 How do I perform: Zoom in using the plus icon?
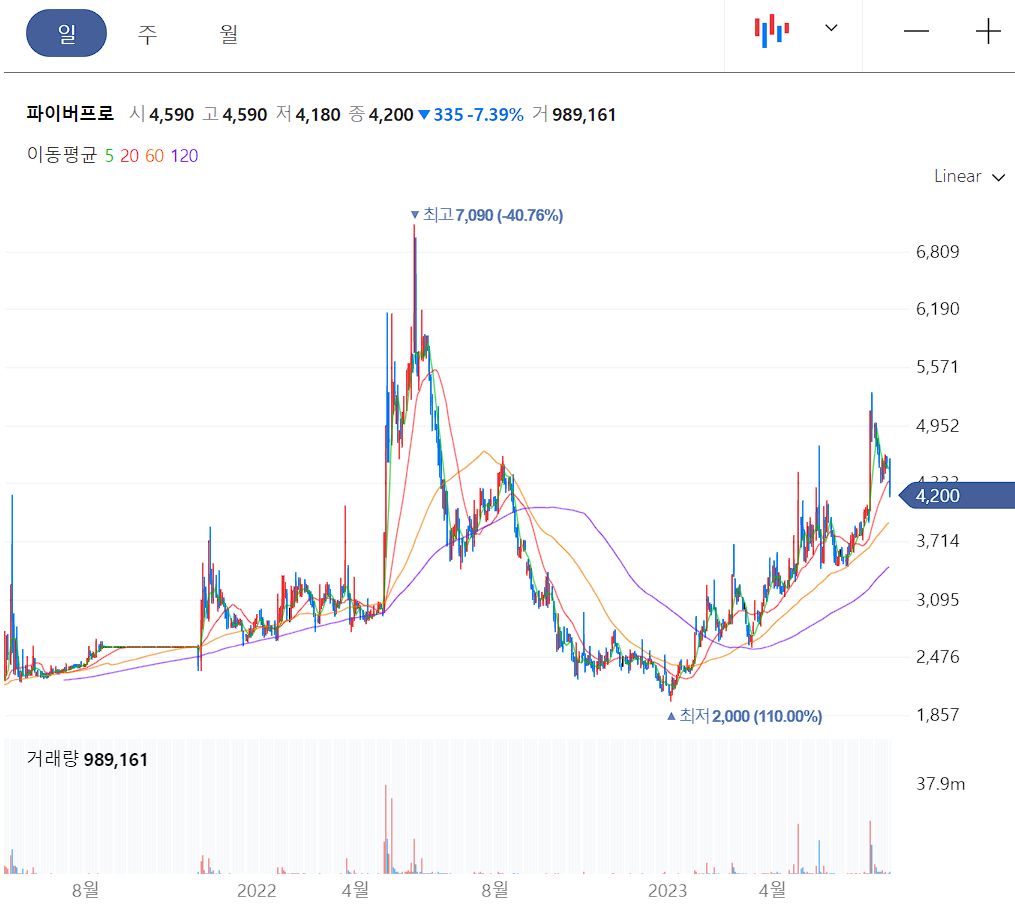click(986, 31)
